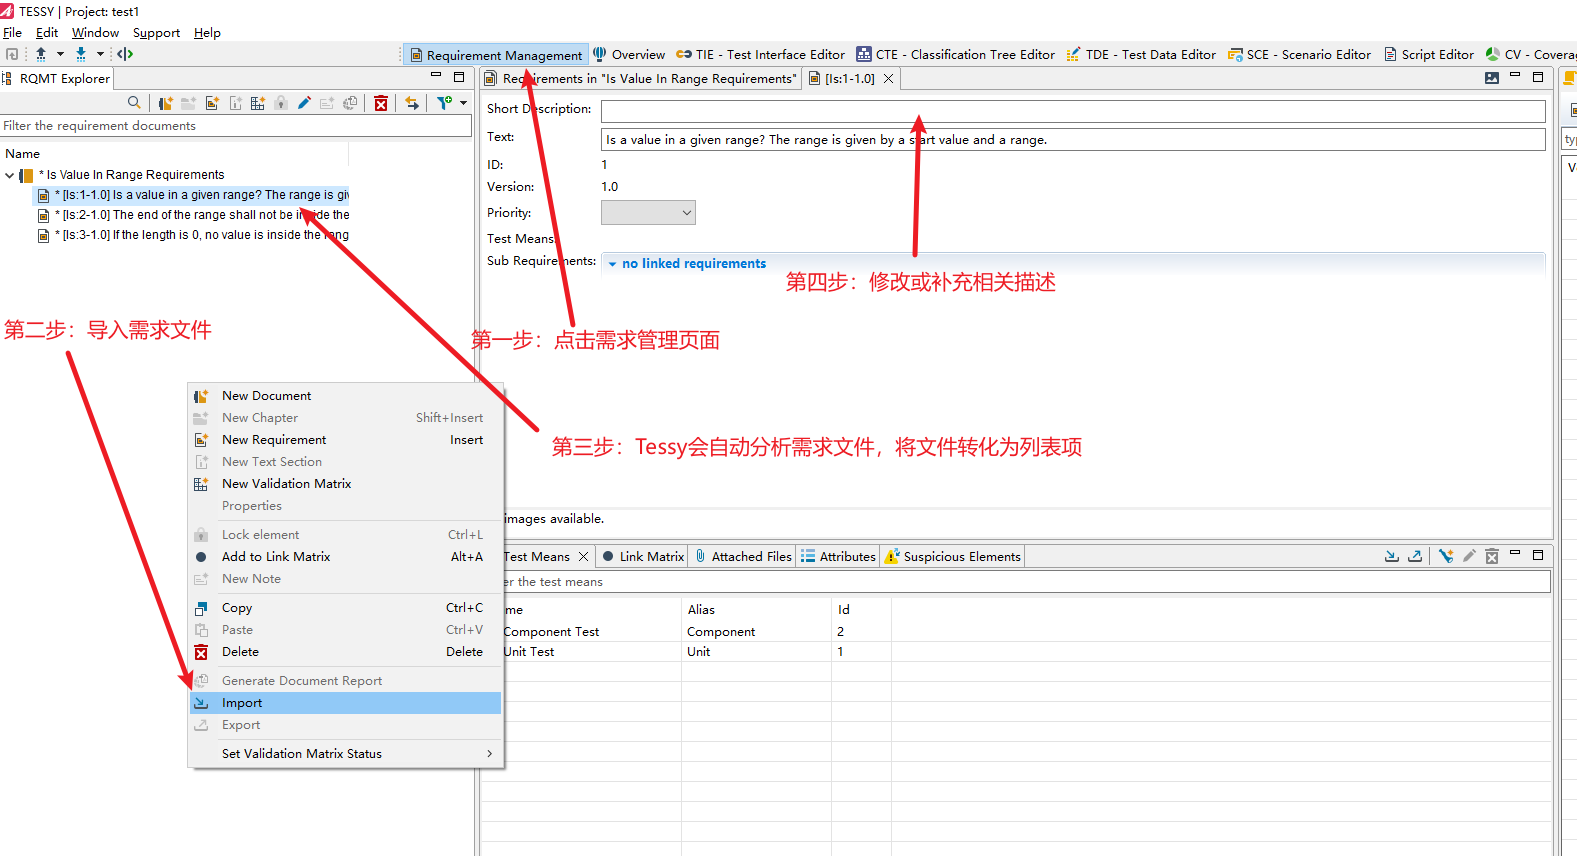
Task: Select New Requirement in context menu
Action: (345, 440)
